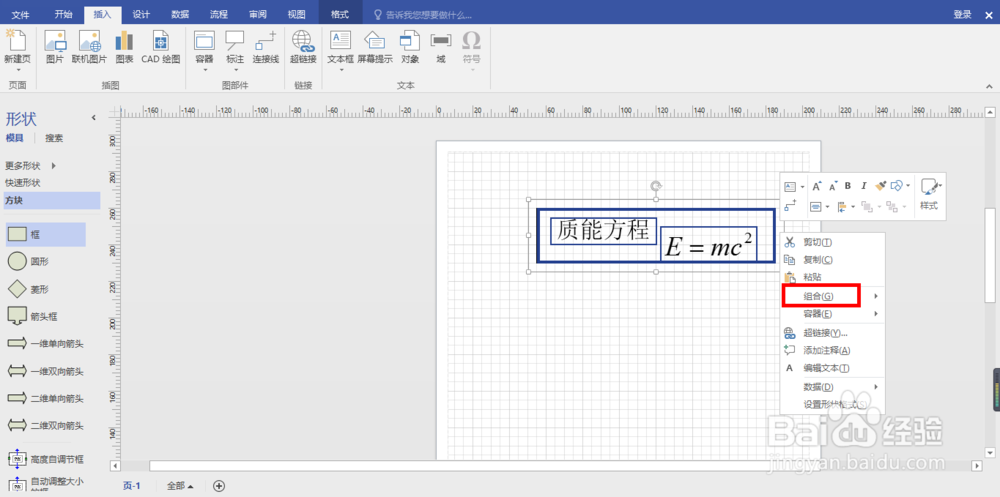Switch to the 开始 ribbon tab
The image size is (1000, 497).
click(x=63, y=14)
